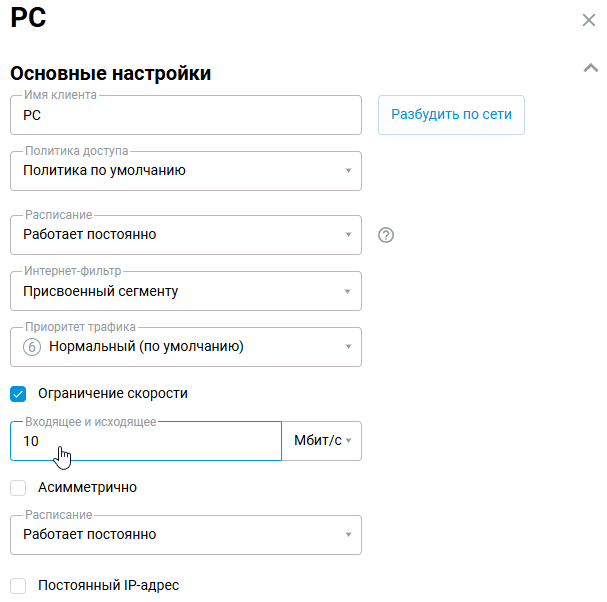Screen dimensions: 607x602
Task: Click the Основные настройки section heading
Action: 110,73
